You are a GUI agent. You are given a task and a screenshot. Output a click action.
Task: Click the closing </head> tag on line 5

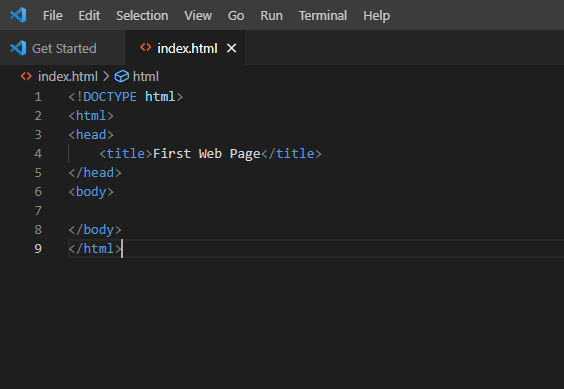coord(95,173)
